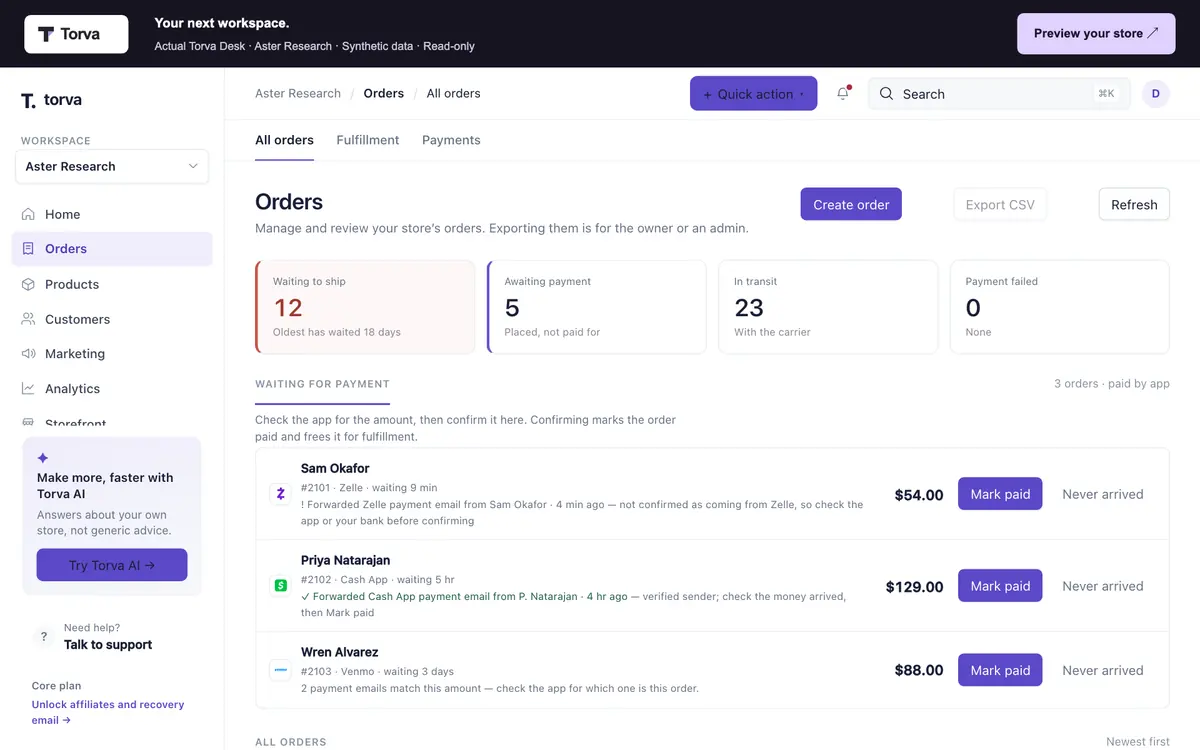The width and height of the screenshot is (1200, 750).
Task: Open the Payment failed card
Action: [x=1059, y=307]
